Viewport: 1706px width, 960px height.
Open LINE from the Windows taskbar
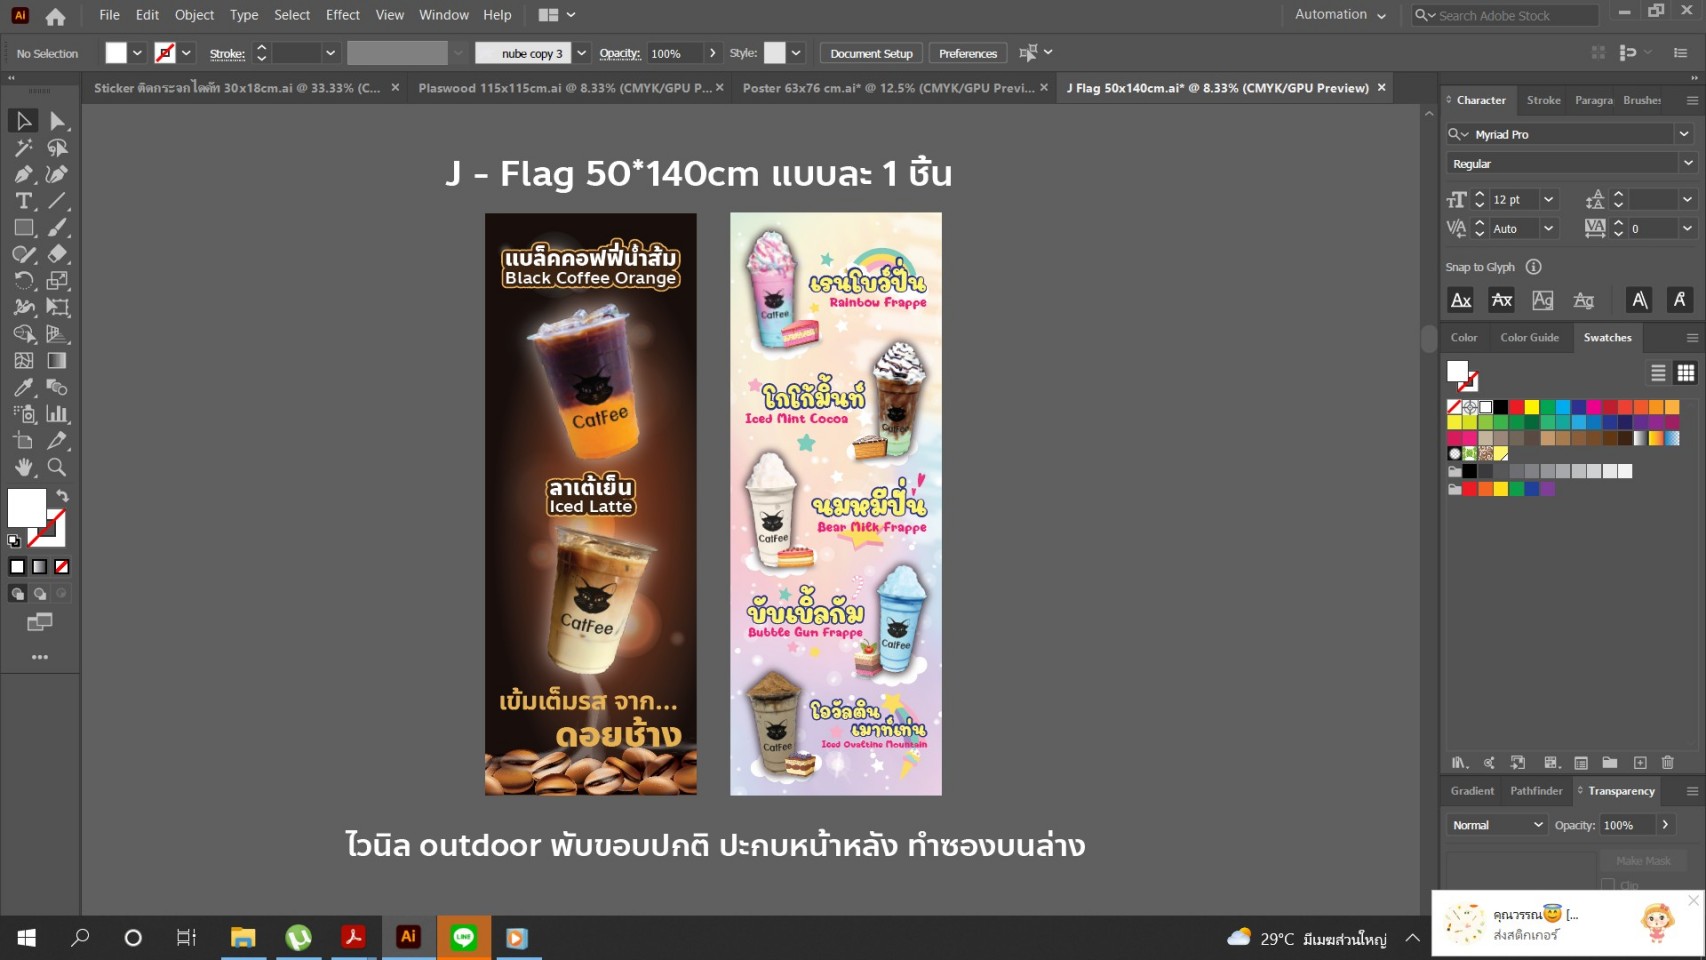tap(463, 937)
